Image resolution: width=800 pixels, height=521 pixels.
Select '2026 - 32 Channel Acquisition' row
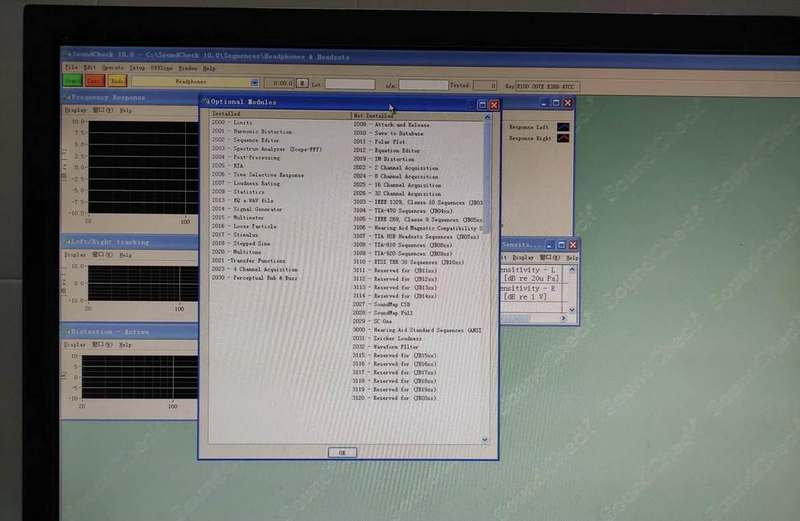click(x=397, y=193)
